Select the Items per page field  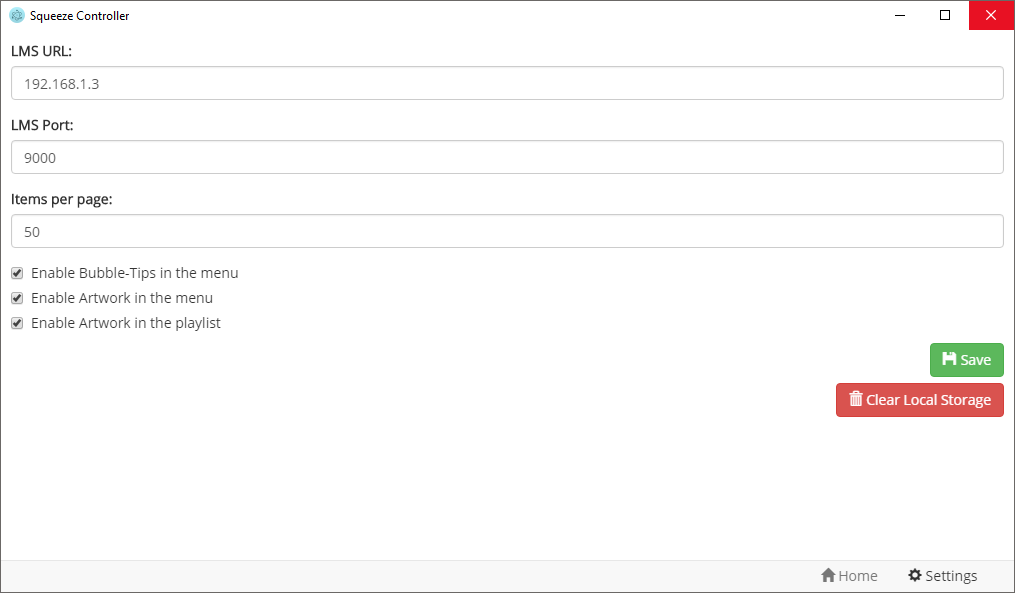click(507, 231)
